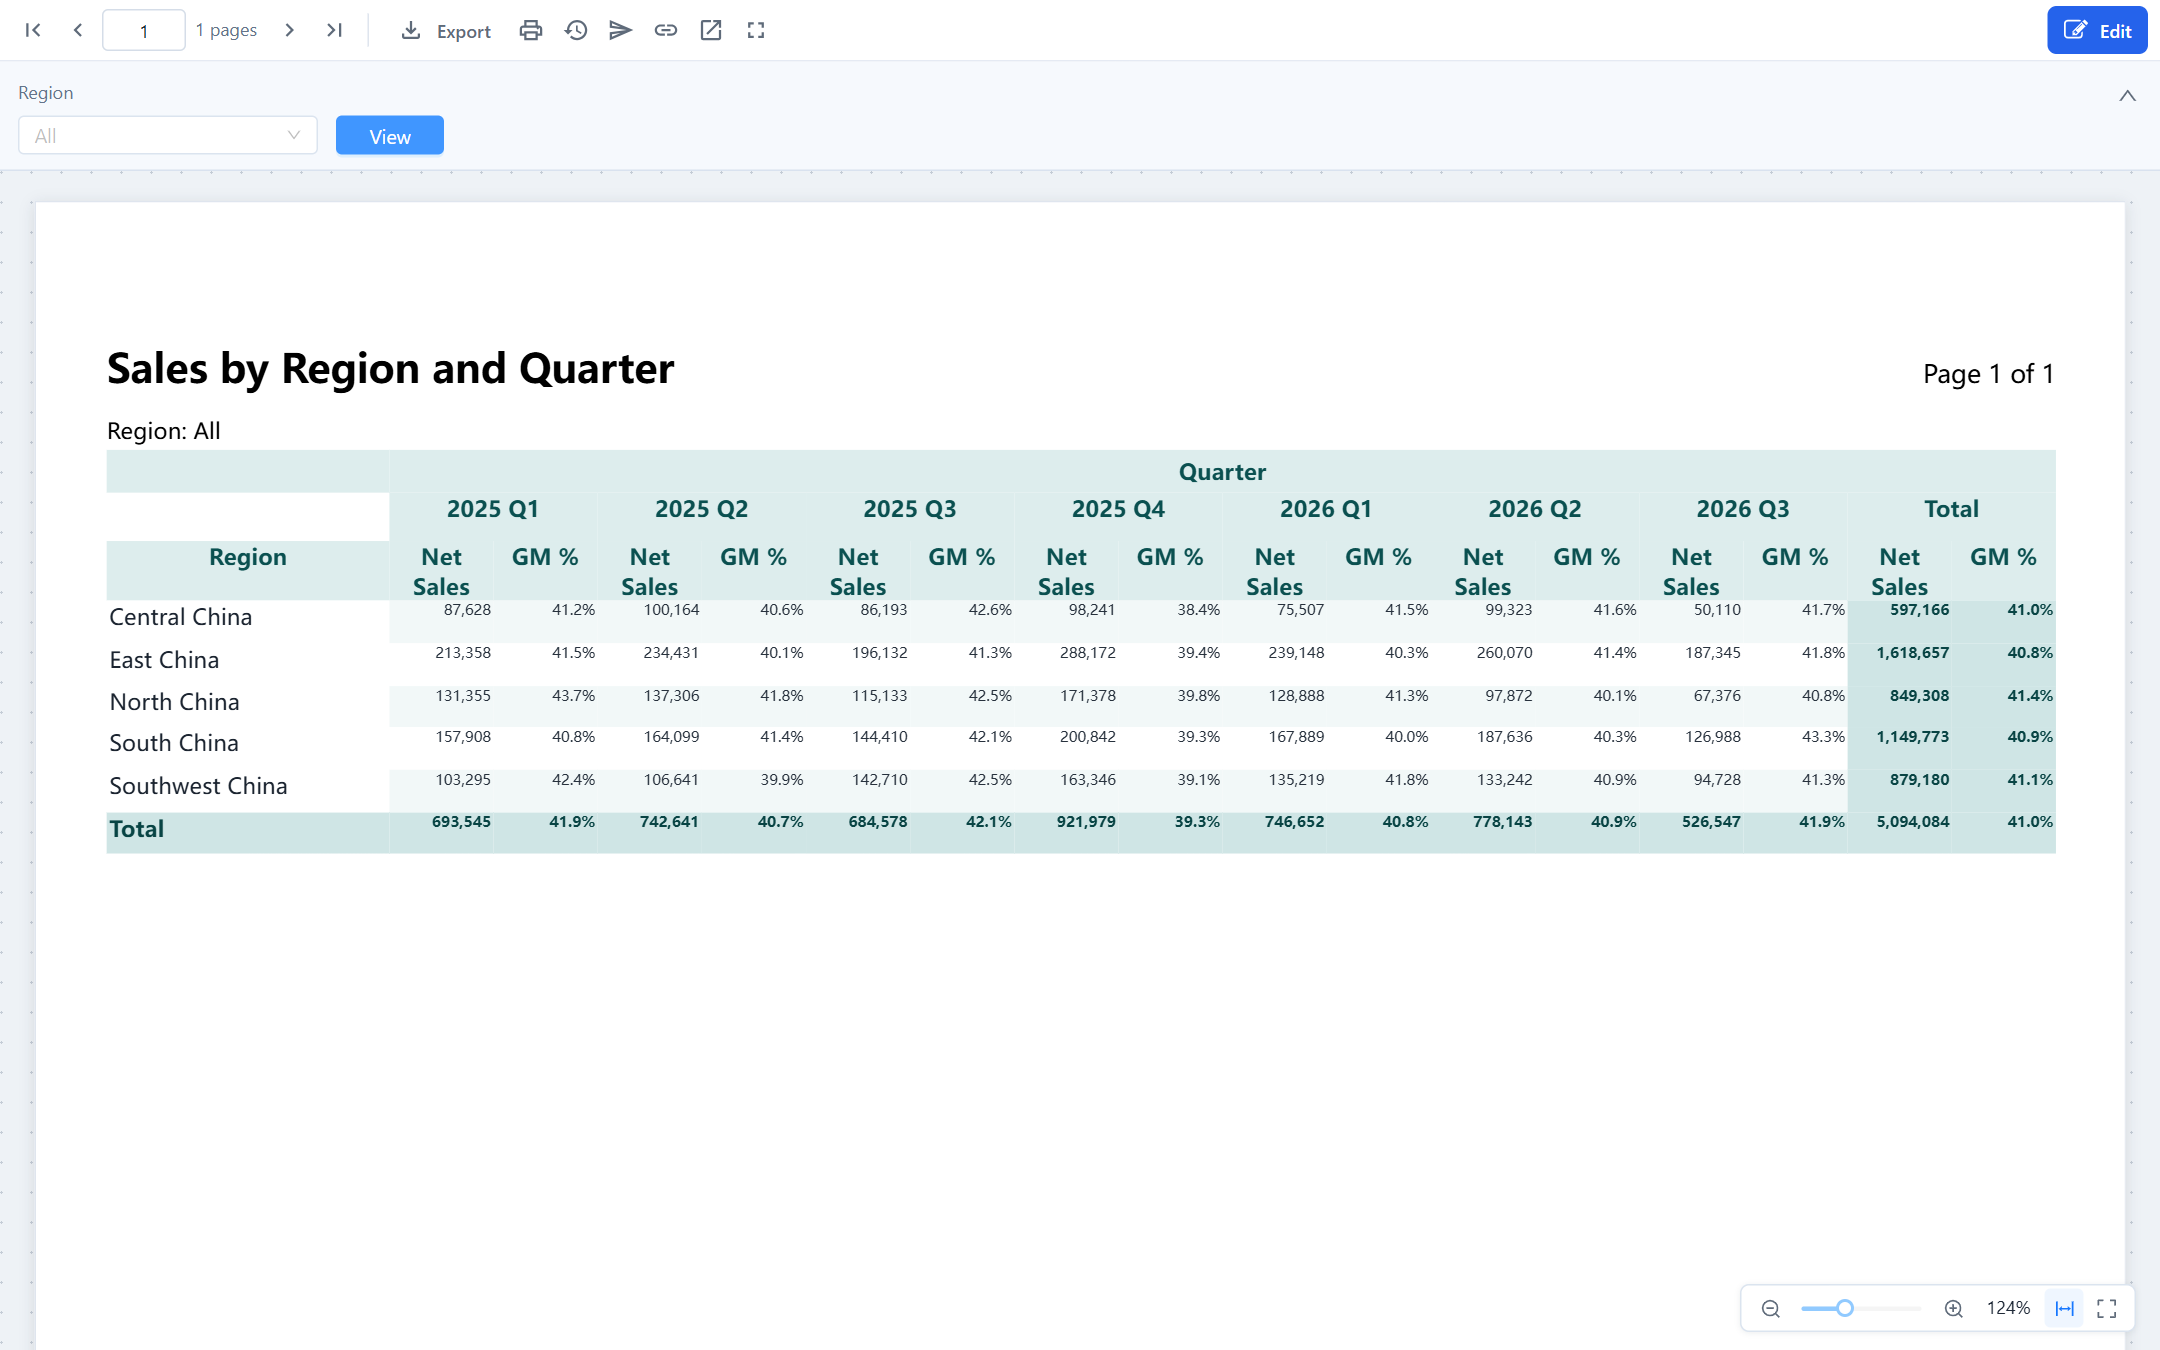Image resolution: width=2160 pixels, height=1350 pixels.
Task: Click the 2025 Q2 column header
Action: coord(702,509)
